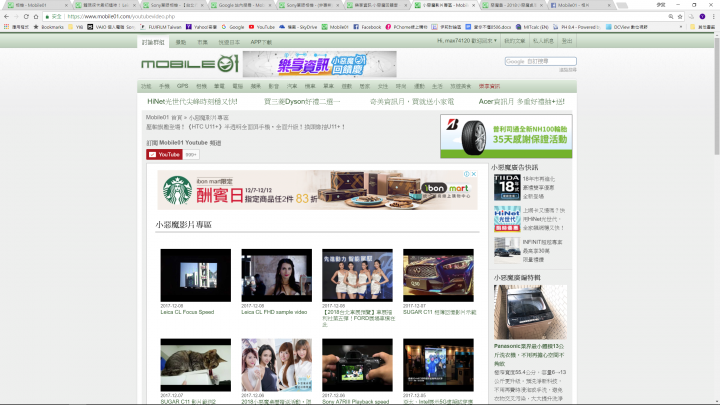Open the 999+ subscriber count badge
720x405 pixels.
tap(191, 155)
